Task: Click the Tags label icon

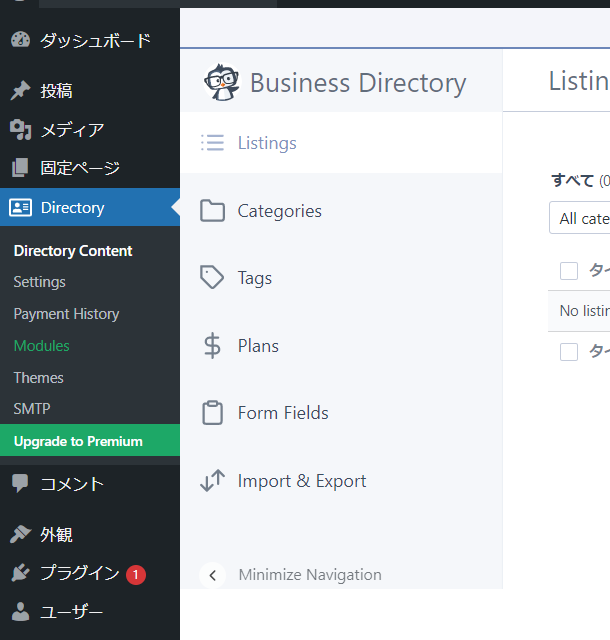Action: pos(212,278)
